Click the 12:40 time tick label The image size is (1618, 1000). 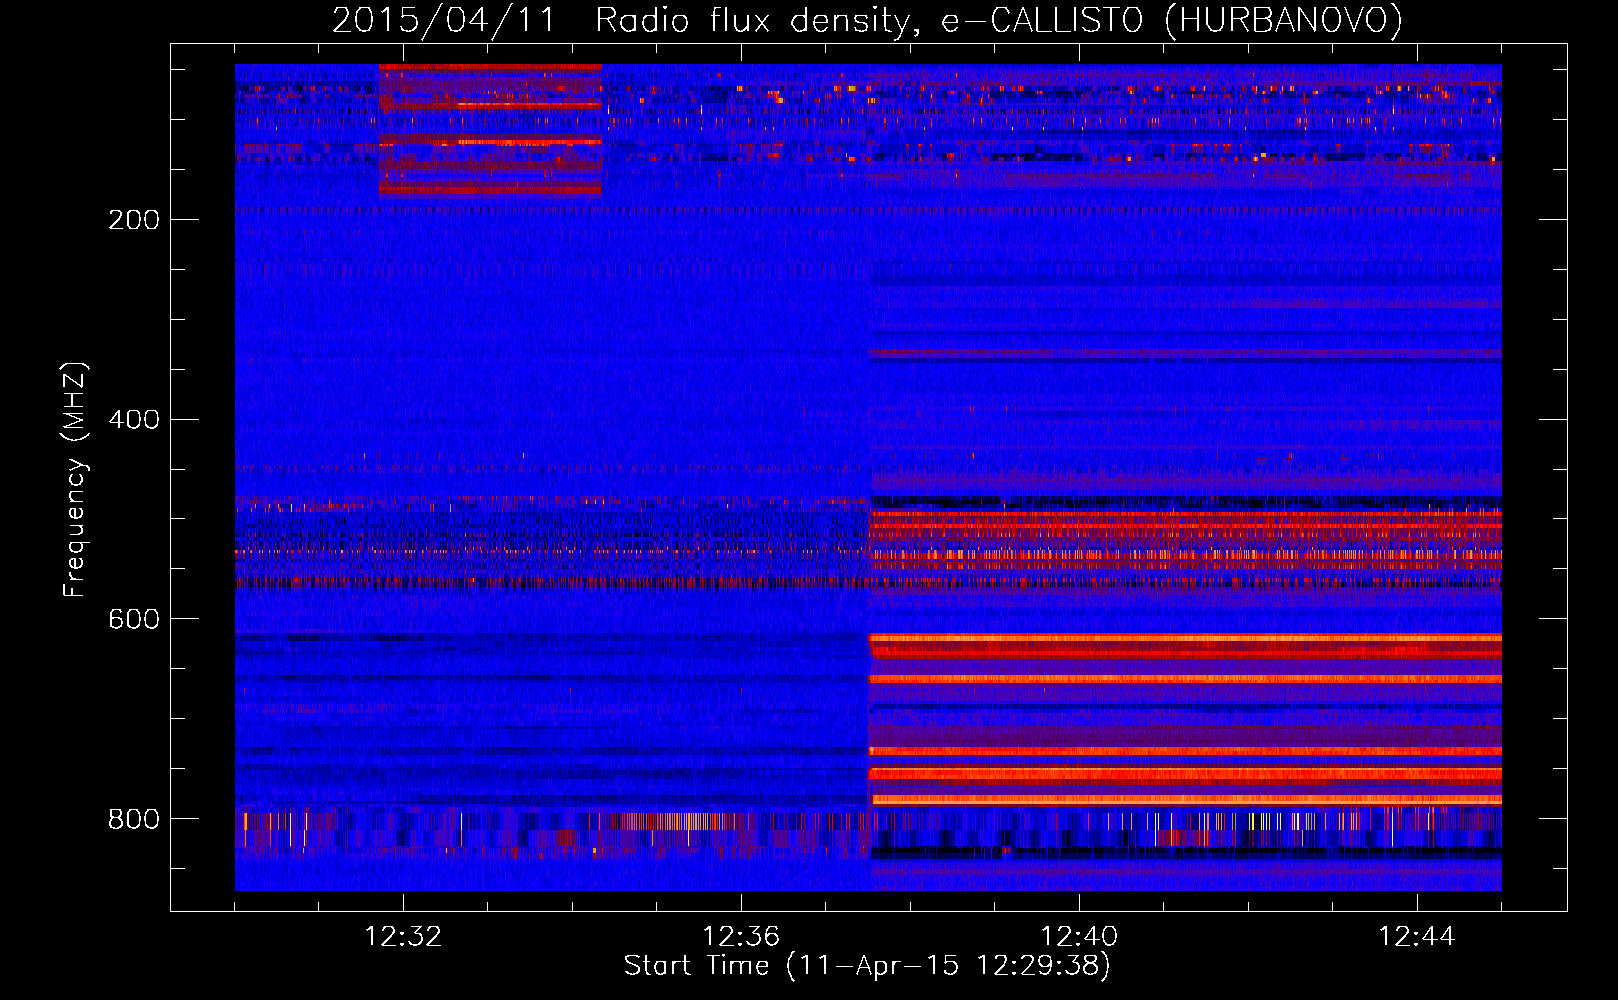tap(1079, 937)
